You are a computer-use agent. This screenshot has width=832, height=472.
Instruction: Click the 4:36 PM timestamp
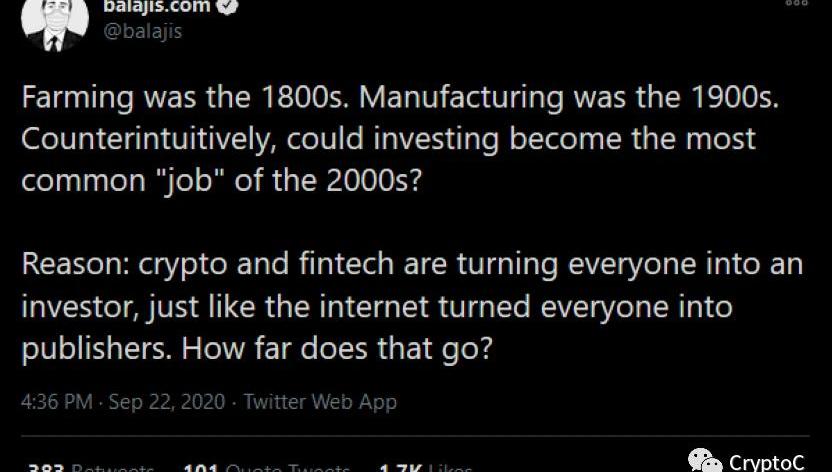point(55,402)
